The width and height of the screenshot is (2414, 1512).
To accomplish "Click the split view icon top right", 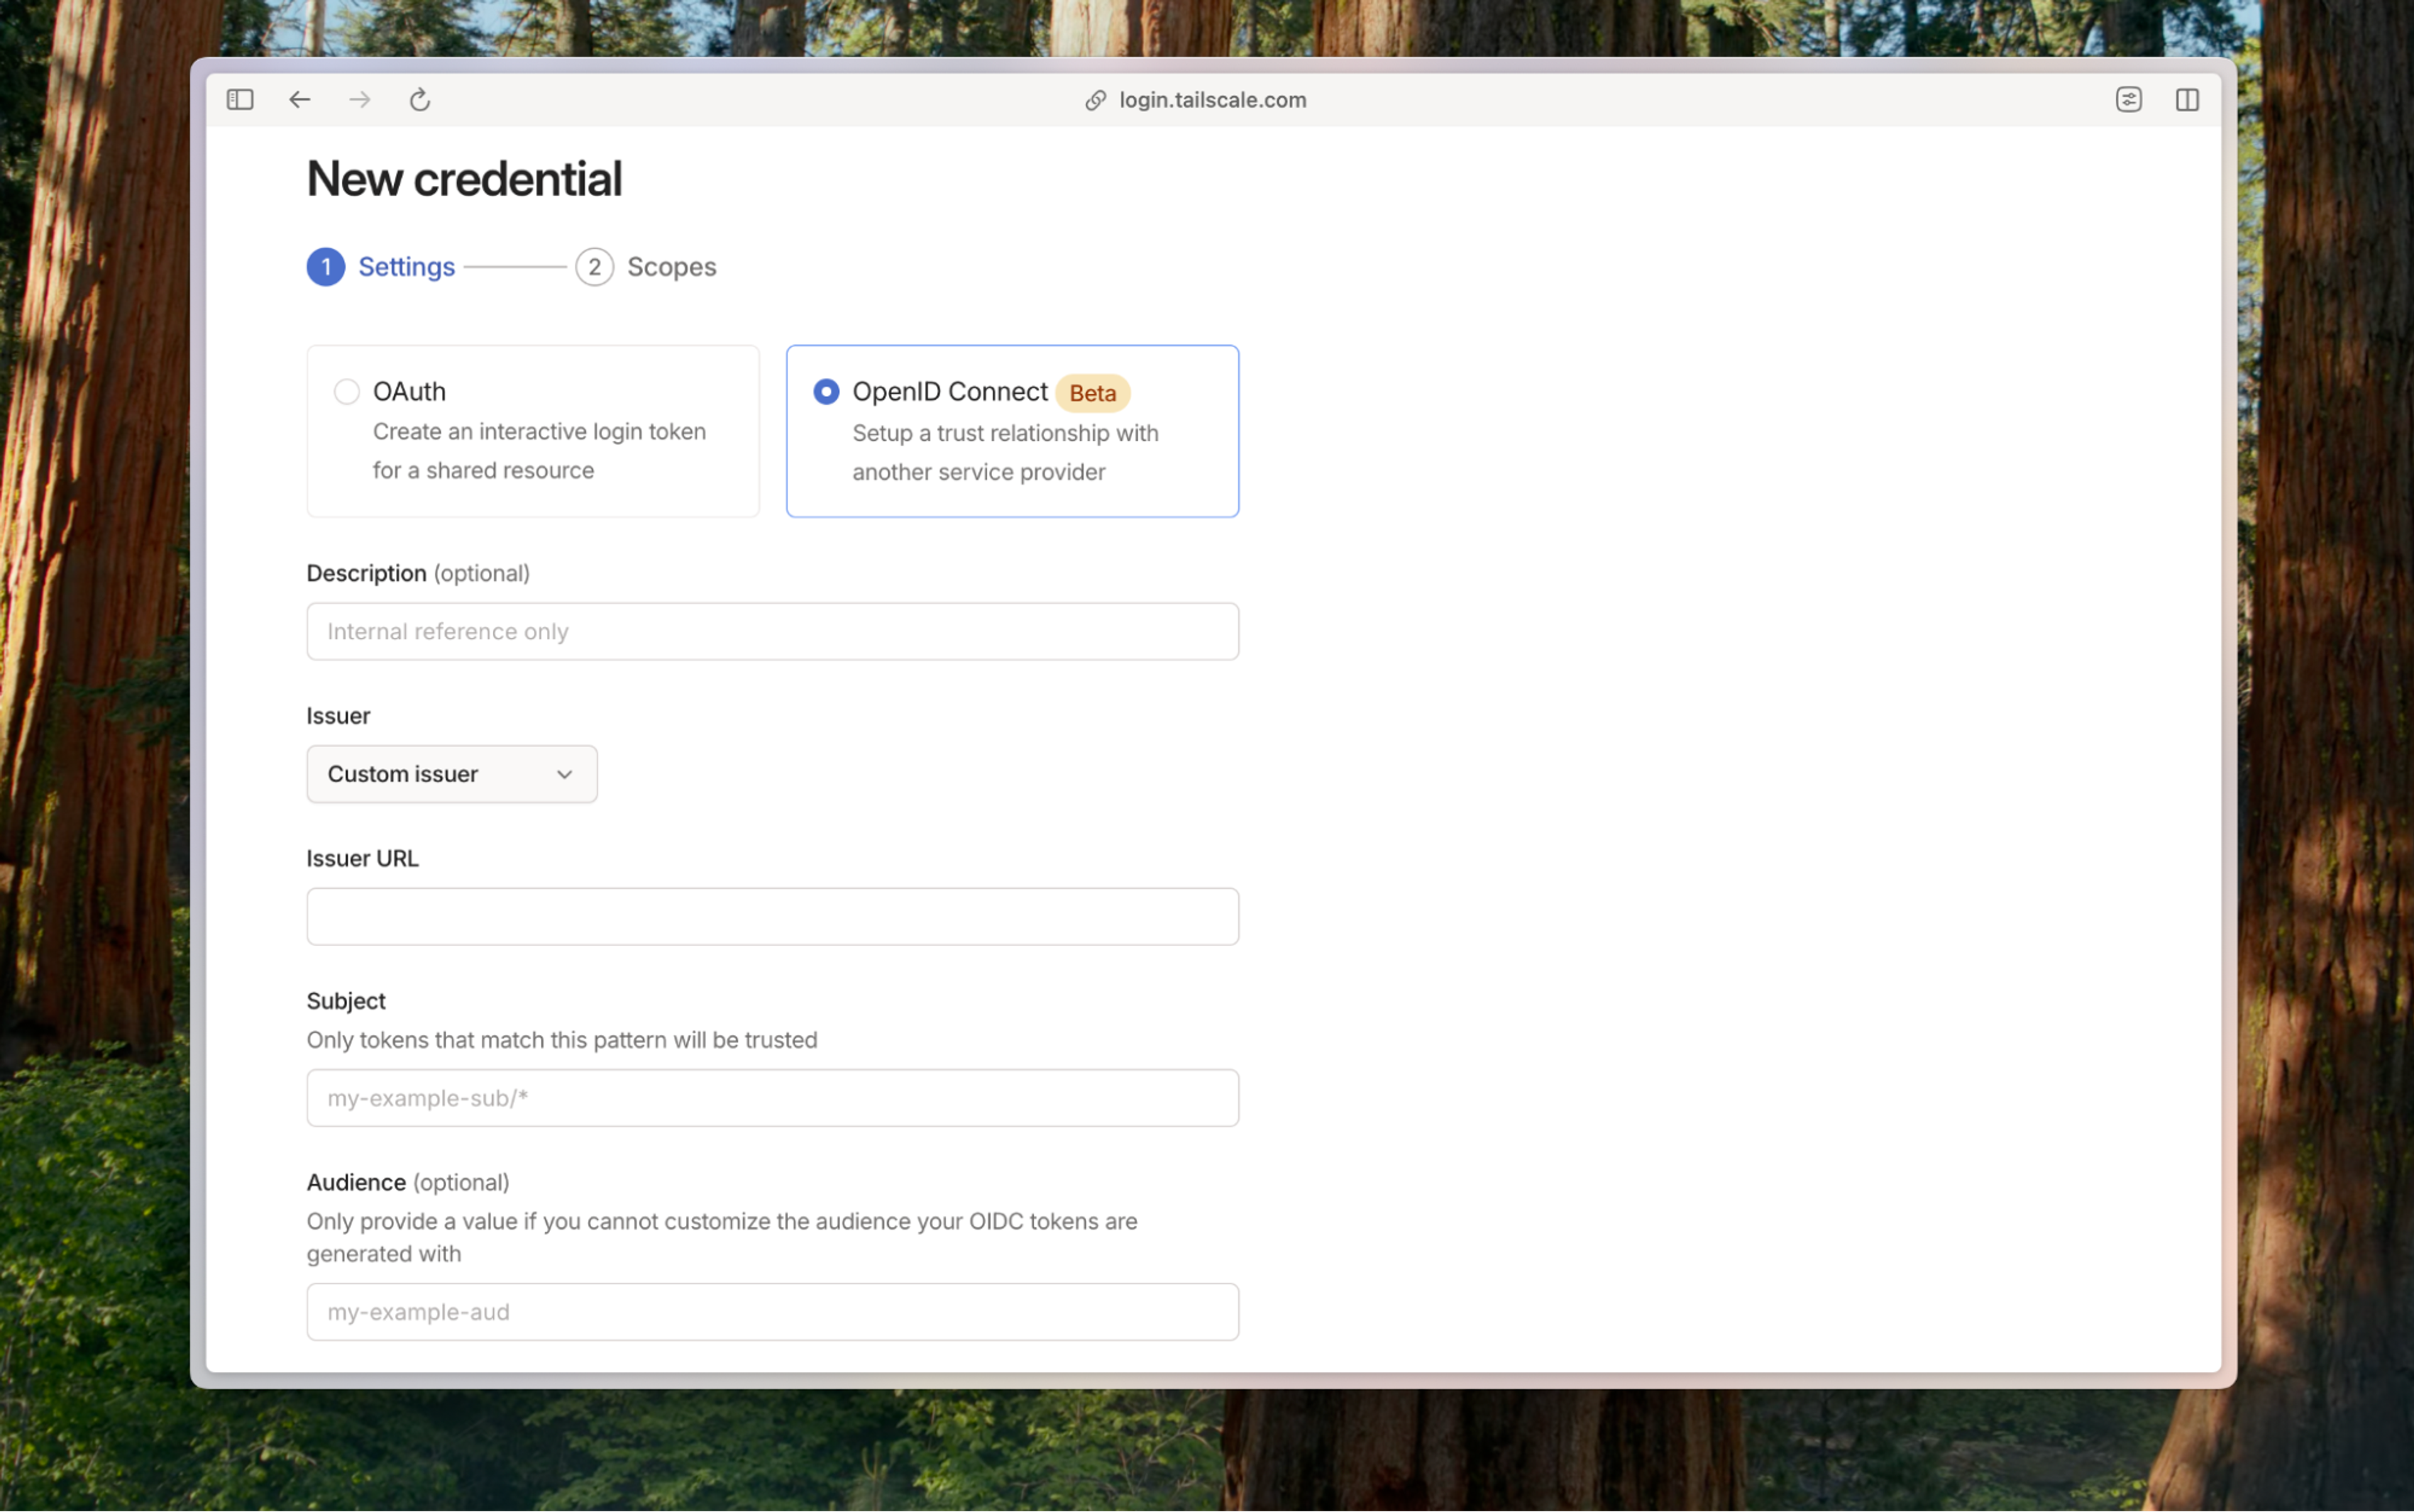I will (2188, 99).
